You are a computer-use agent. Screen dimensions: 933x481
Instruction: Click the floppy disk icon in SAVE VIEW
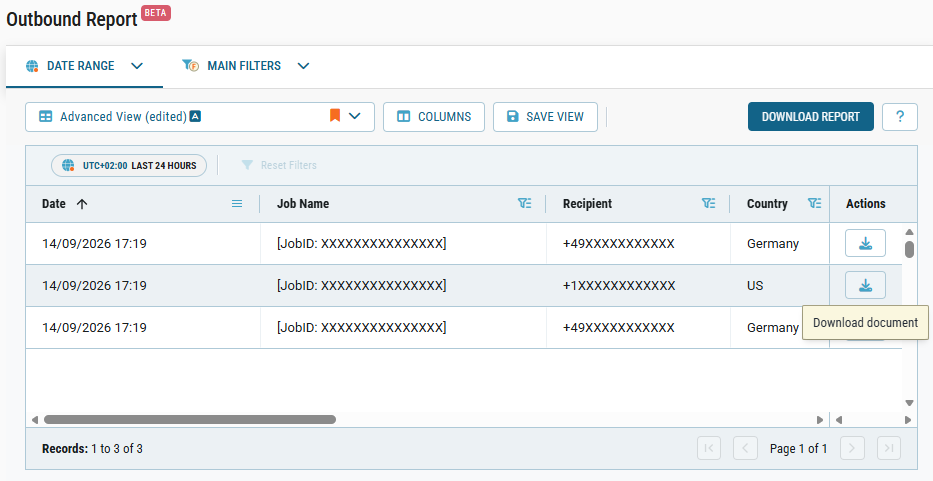[512, 117]
